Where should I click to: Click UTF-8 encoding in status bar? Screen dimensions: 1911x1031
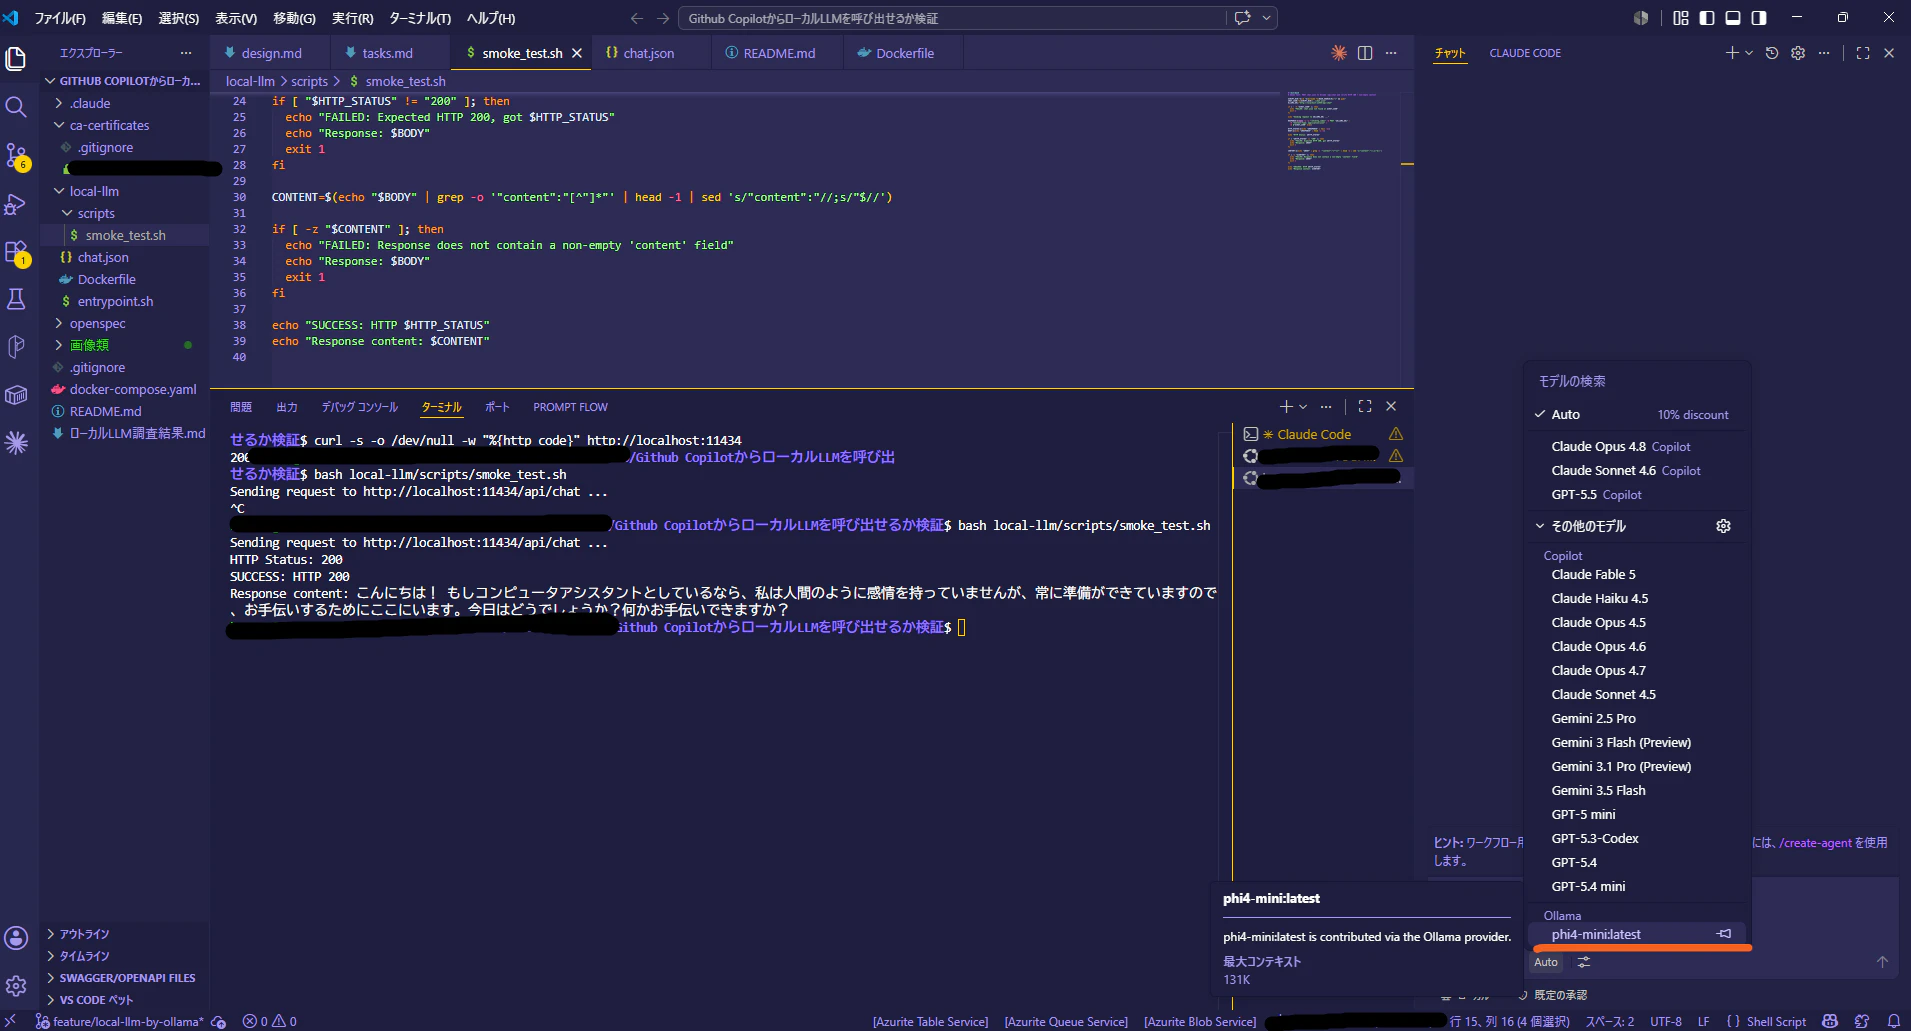pyautogui.click(x=1666, y=1021)
